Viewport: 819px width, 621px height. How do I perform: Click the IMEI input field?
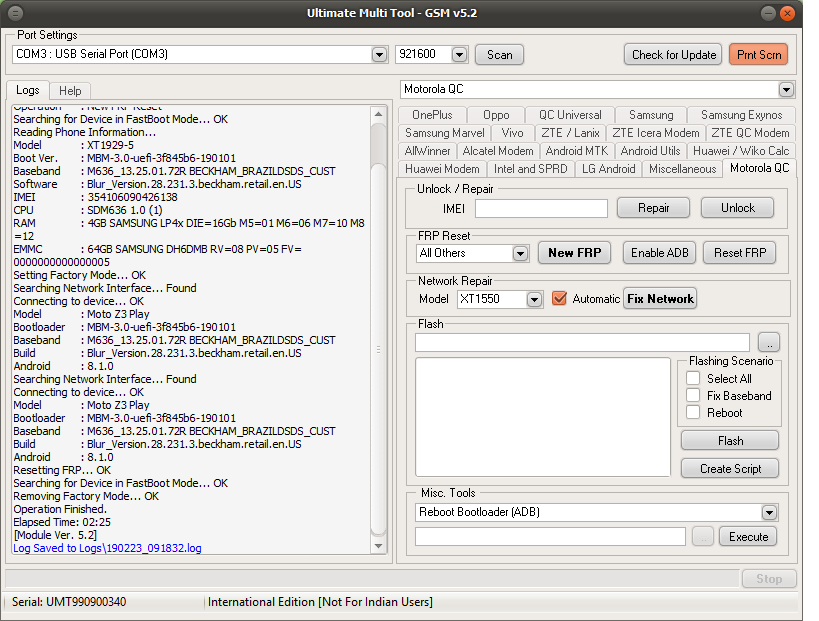(x=541, y=208)
